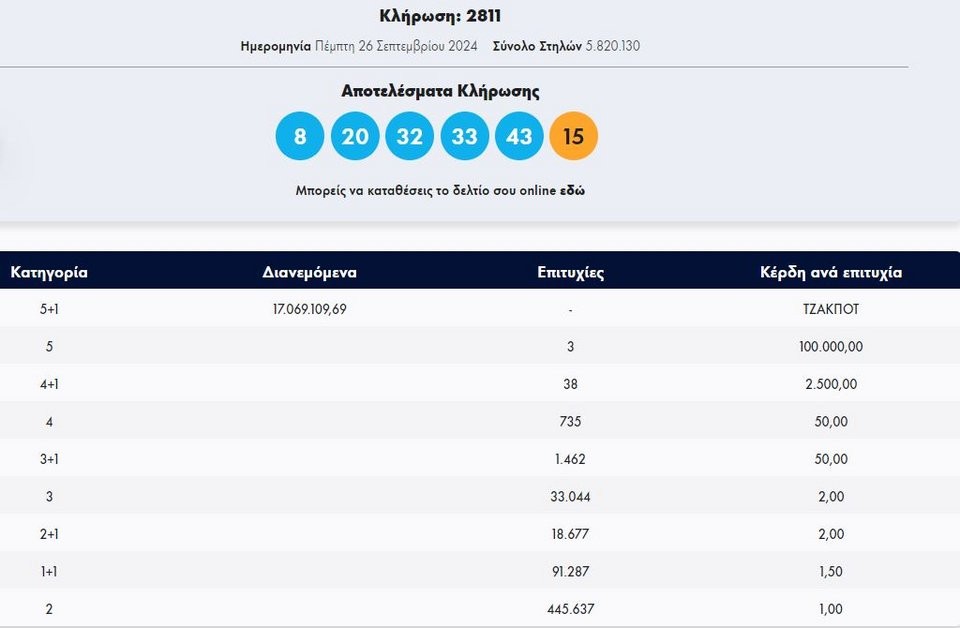Click the "Κλήρωση: 2811" heading

click(440, 15)
